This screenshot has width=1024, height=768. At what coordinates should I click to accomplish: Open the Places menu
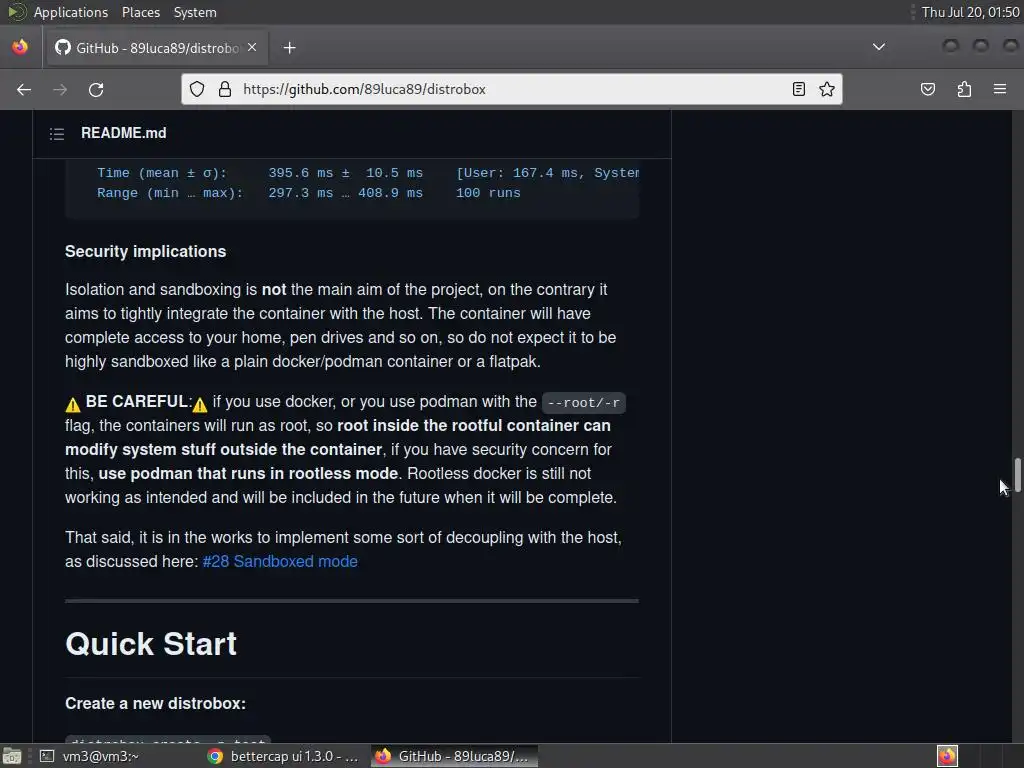[x=140, y=12]
